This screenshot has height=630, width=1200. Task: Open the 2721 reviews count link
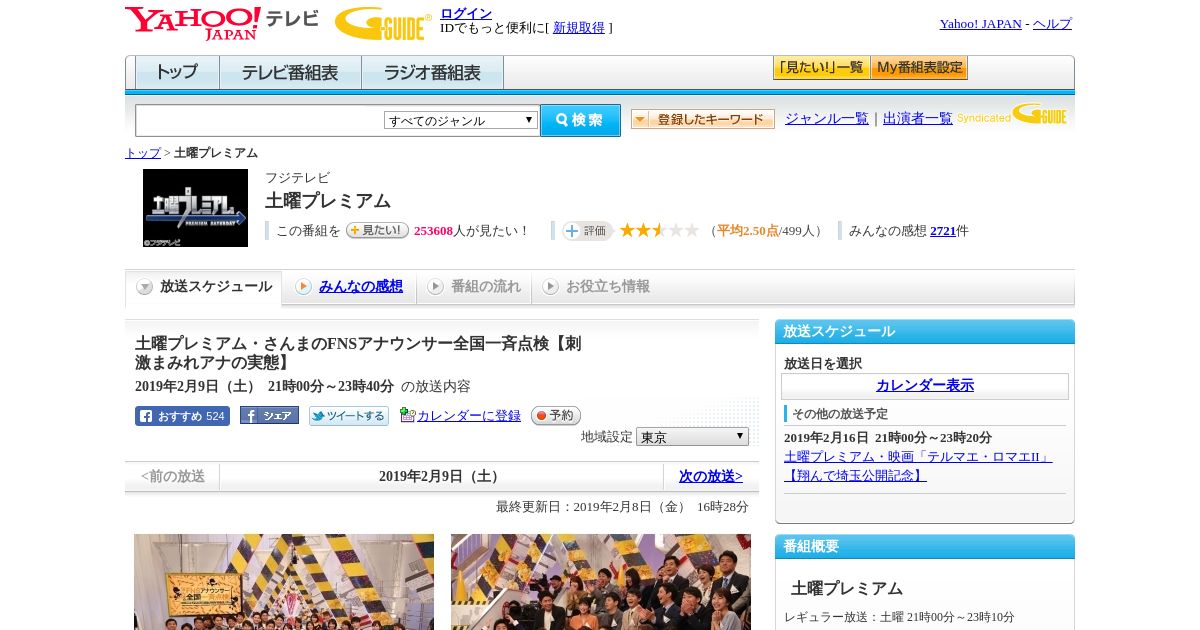tap(943, 231)
